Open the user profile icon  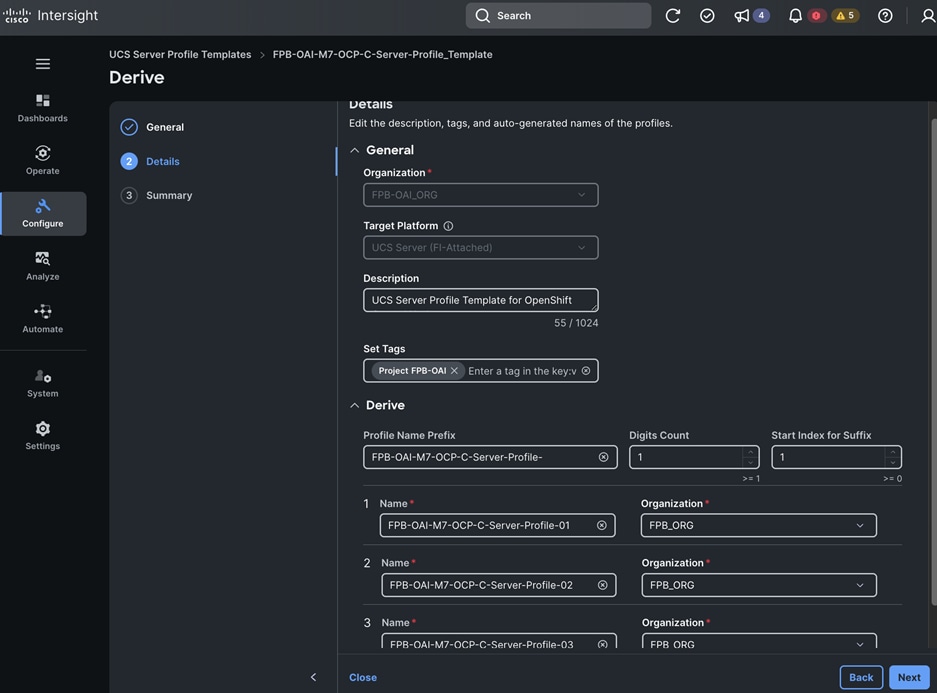point(928,16)
